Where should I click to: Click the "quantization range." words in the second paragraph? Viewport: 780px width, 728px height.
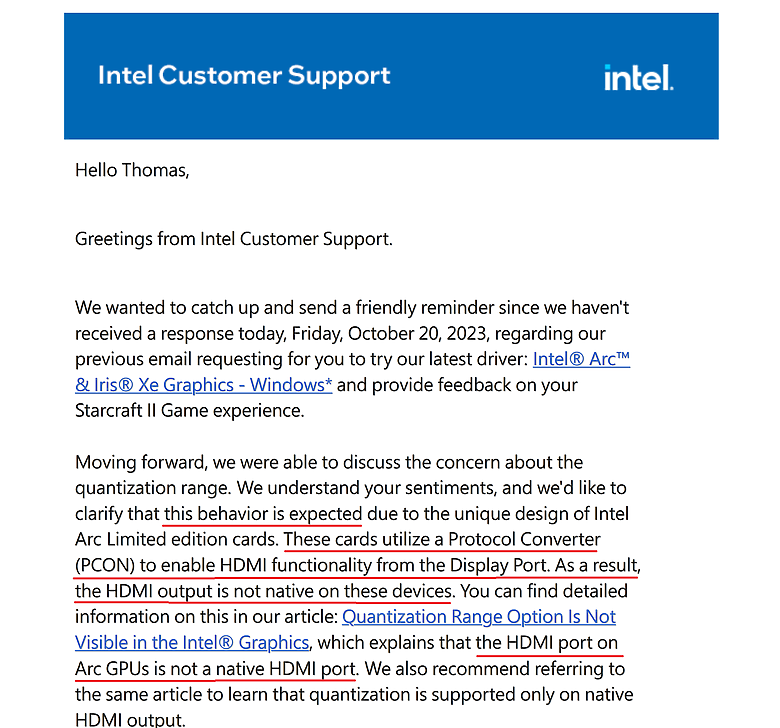click(x=153, y=488)
